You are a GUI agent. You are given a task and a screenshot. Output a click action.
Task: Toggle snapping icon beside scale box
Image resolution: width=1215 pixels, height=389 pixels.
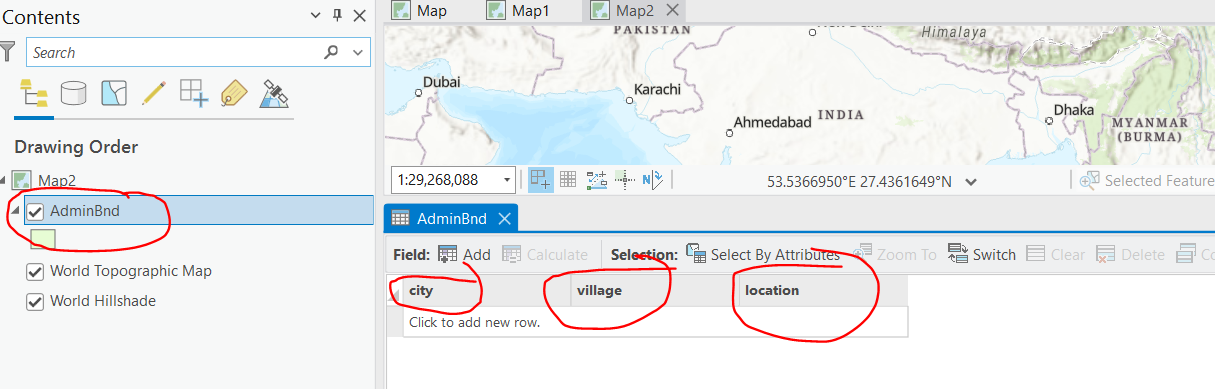[x=541, y=180]
